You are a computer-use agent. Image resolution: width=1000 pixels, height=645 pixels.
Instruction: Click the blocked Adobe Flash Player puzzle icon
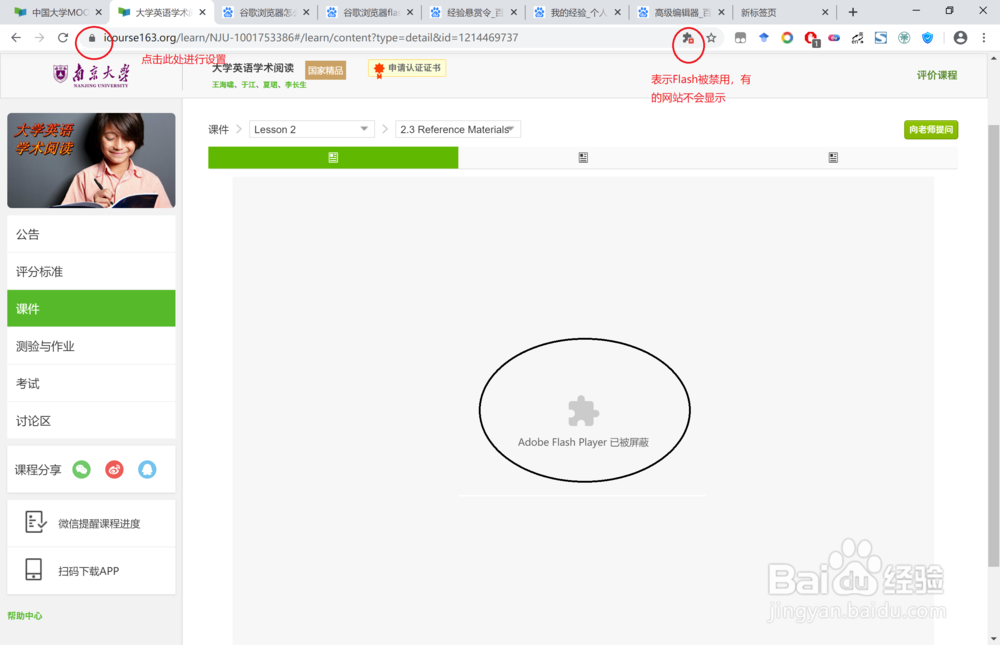pos(583,411)
